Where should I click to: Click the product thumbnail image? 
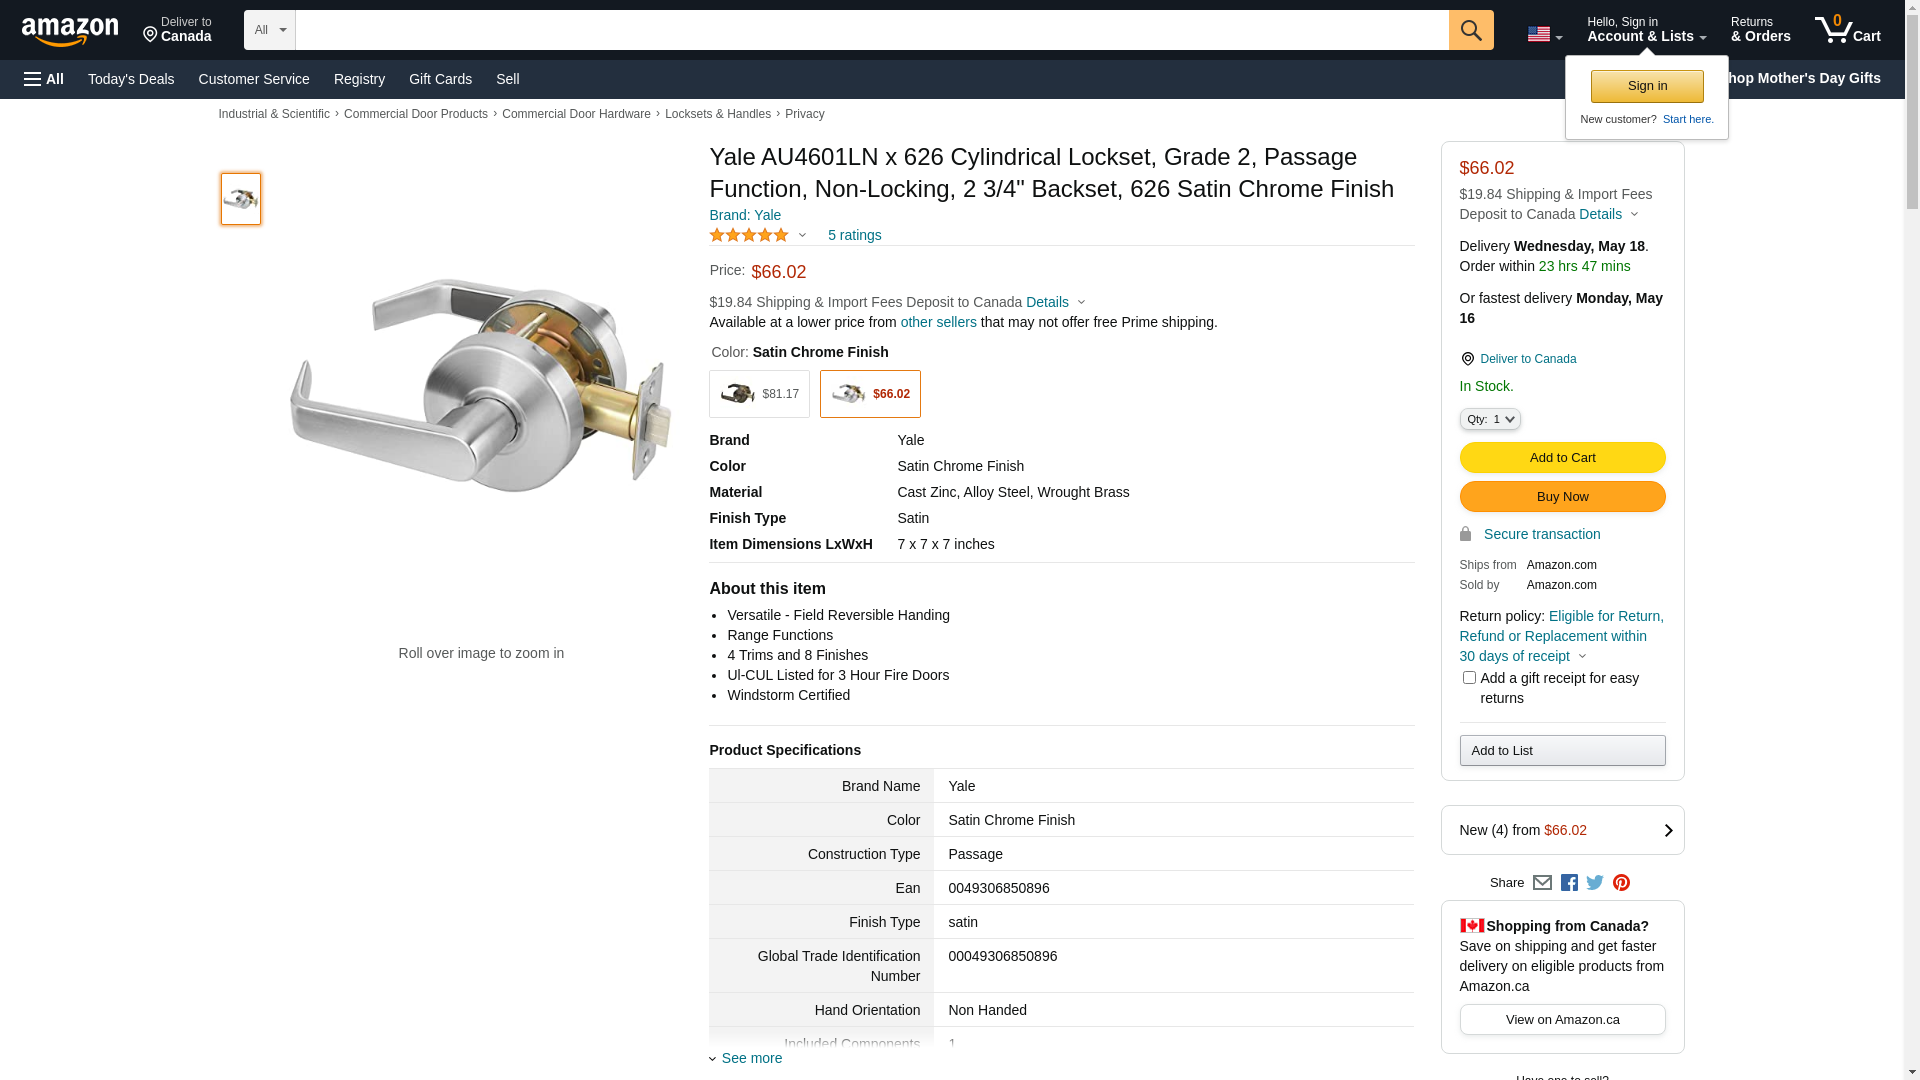click(241, 199)
